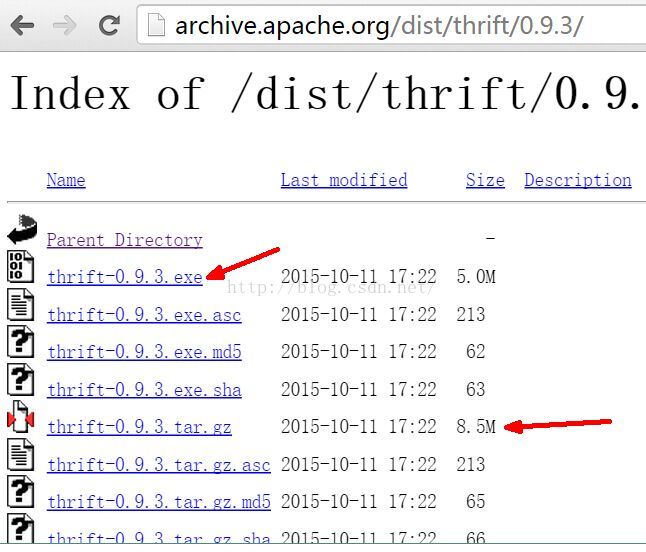
Task: Click unknown file icon beside thrift-0.9.3.exe.sha
Action: pyautogui.click(x=21, y=380)
